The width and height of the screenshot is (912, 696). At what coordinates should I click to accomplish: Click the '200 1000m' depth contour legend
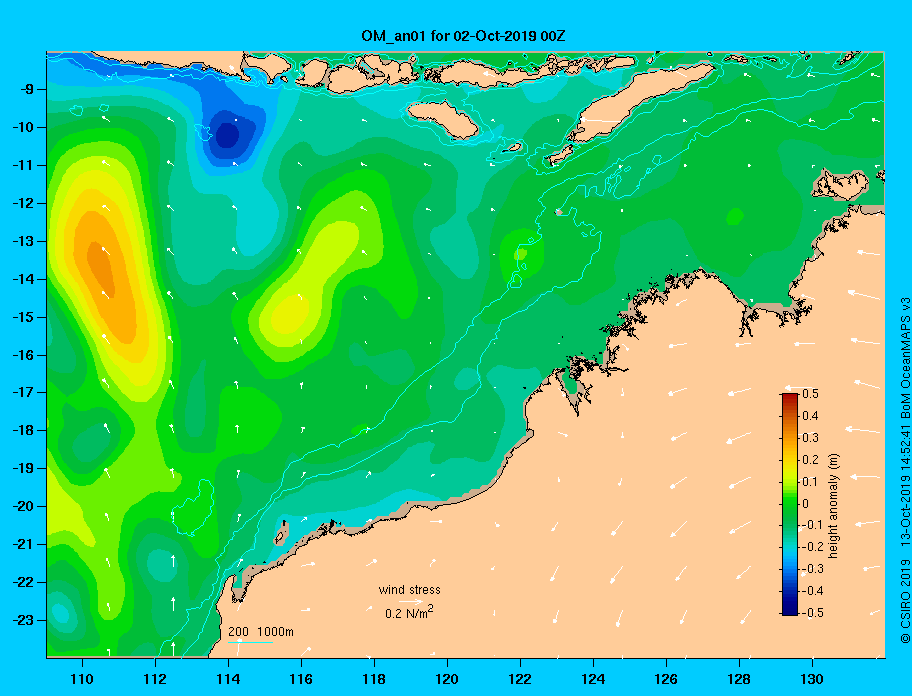click(x=261, y=631)
